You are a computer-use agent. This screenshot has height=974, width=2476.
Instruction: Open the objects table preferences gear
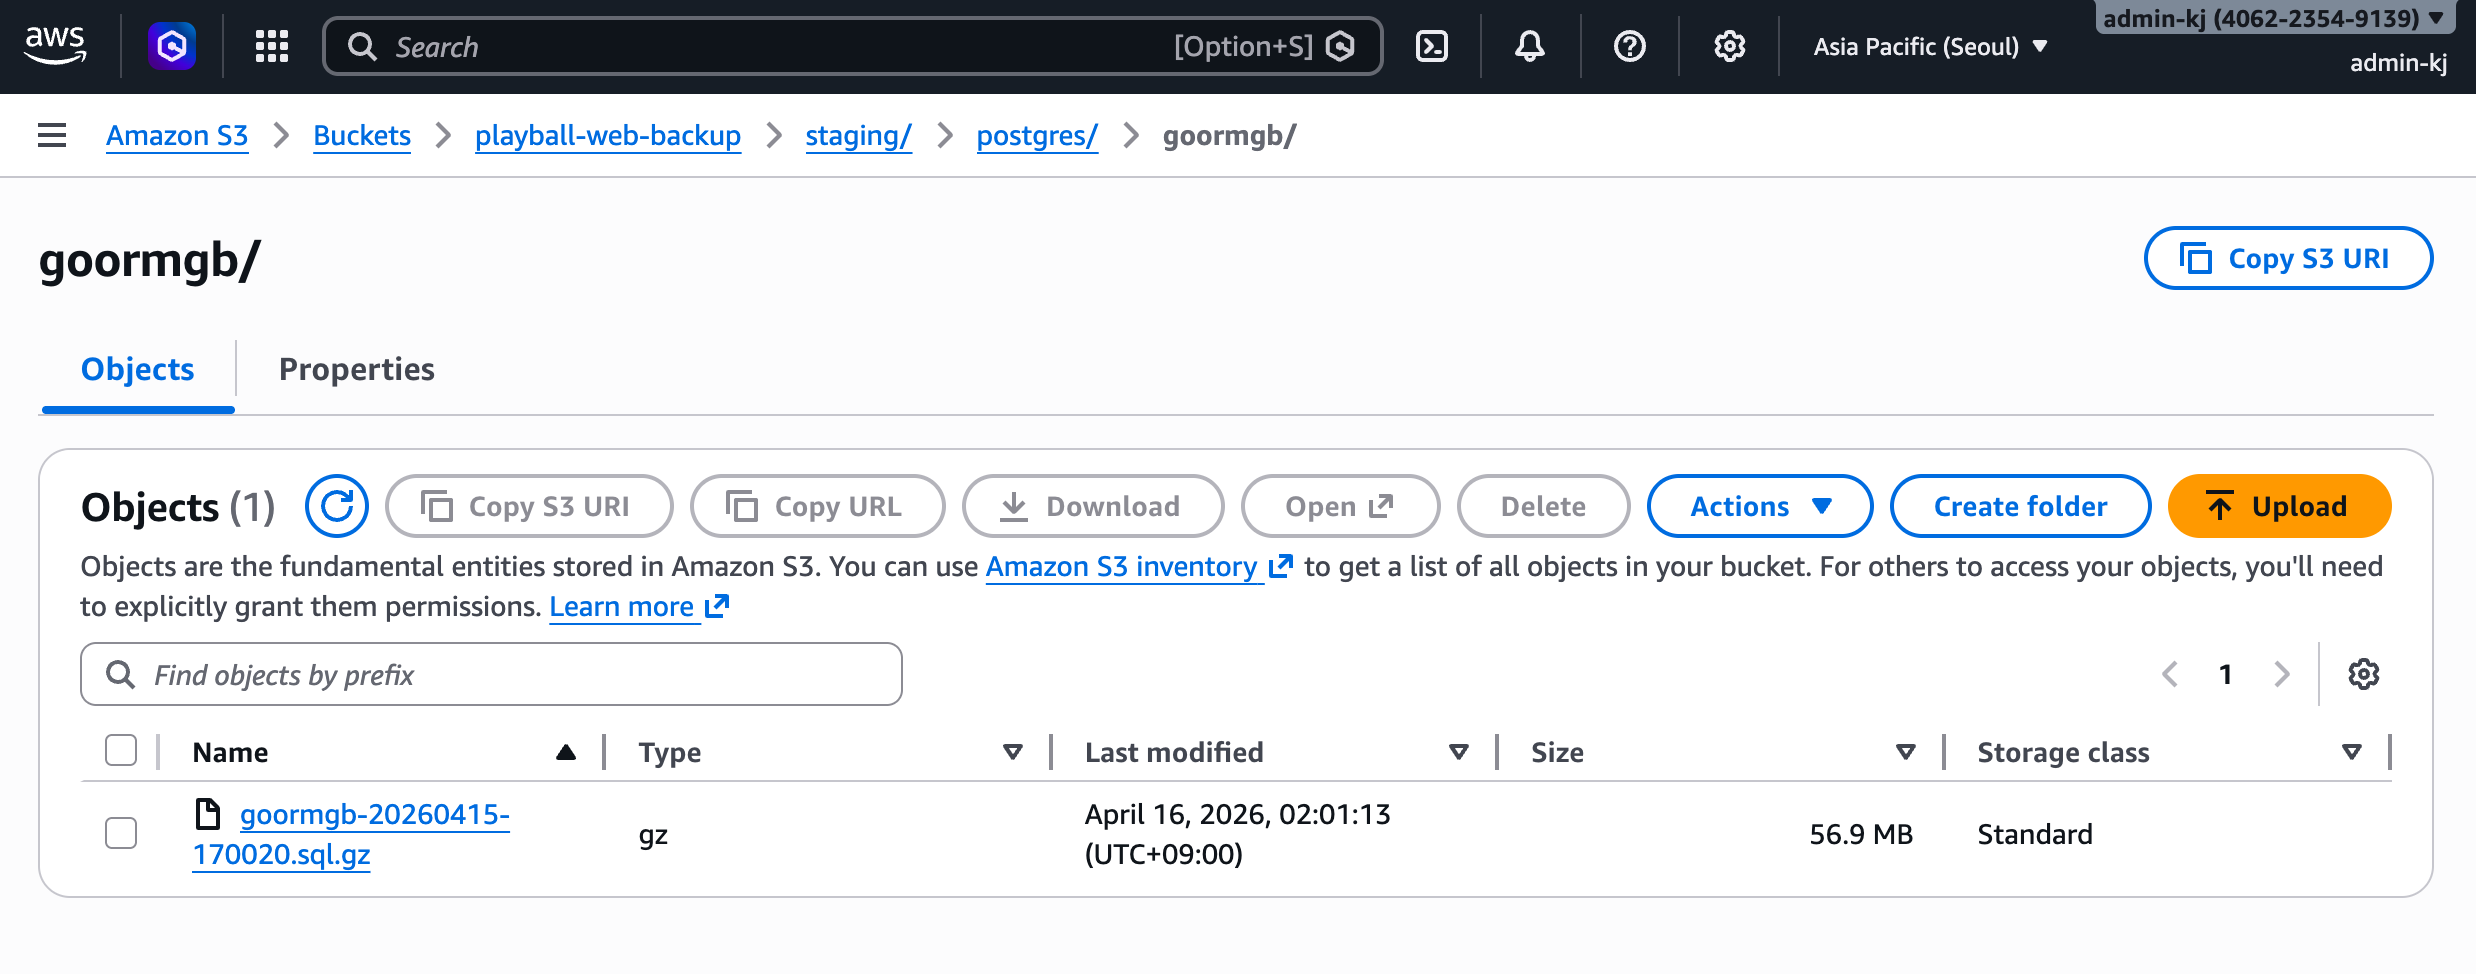2364,673
